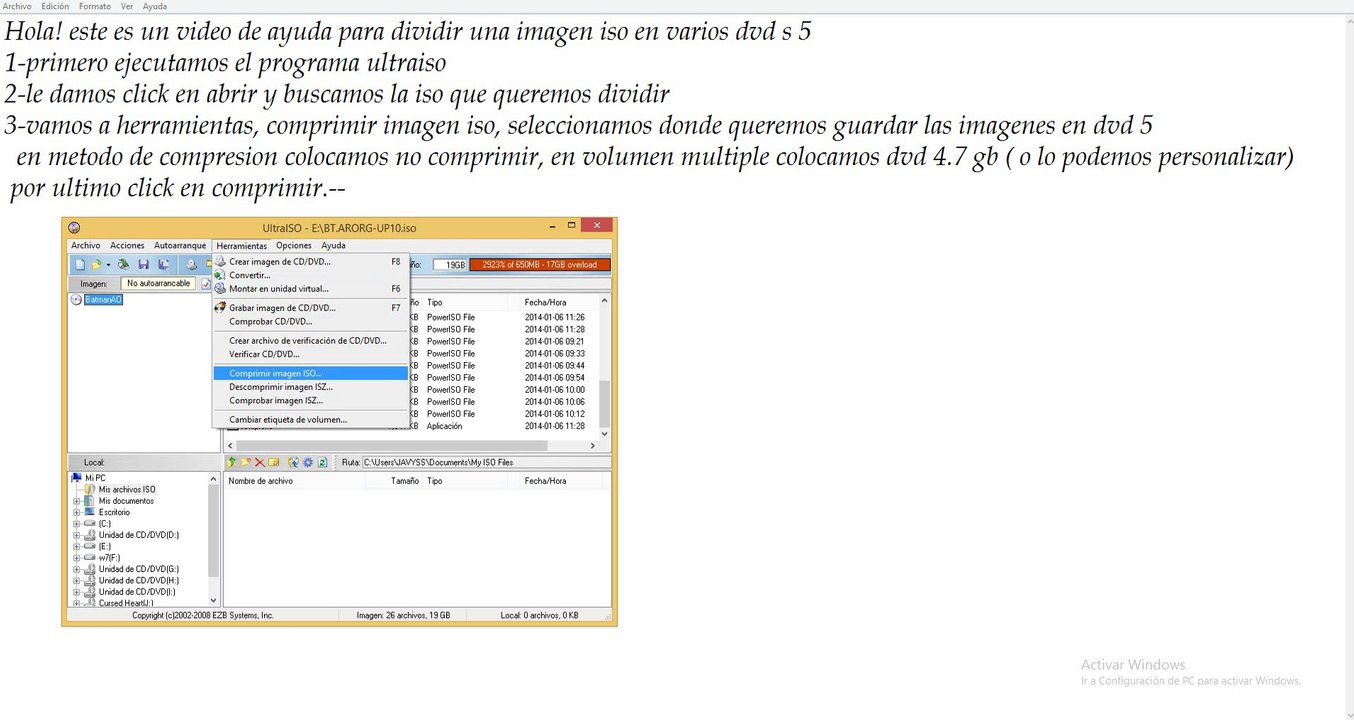Click the Aplicación row dated 2014-01-06 11:28
This screenshot has width=1354, height=720.
505,426
